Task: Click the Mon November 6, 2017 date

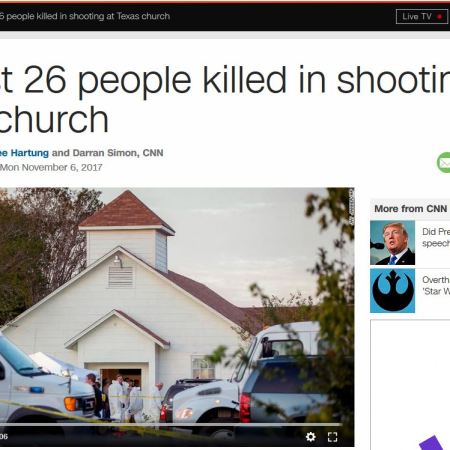Action: 51,167
